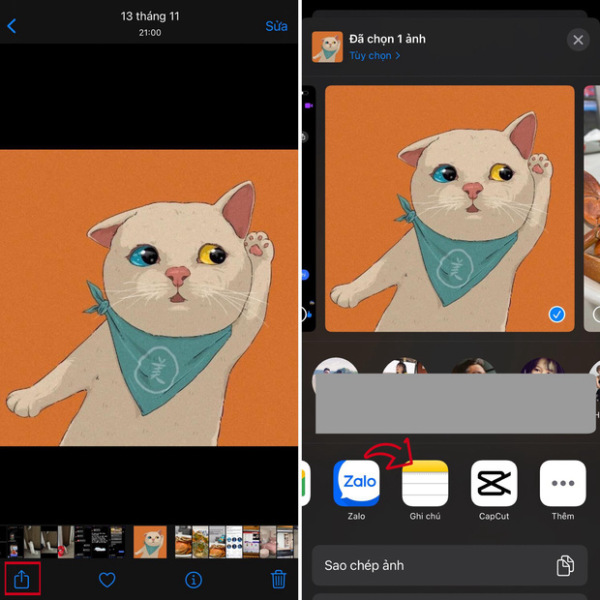600x600 pixels.
Task: Select unchecked circle on next photo at right
Action: (x=595, y=314)
